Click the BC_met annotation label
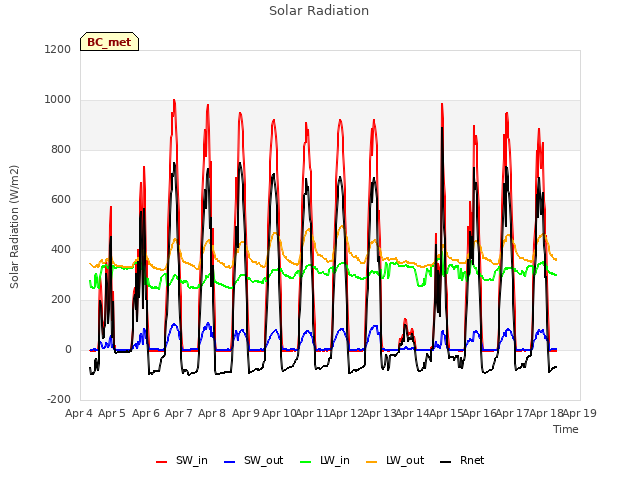 (x=109, y=42)
